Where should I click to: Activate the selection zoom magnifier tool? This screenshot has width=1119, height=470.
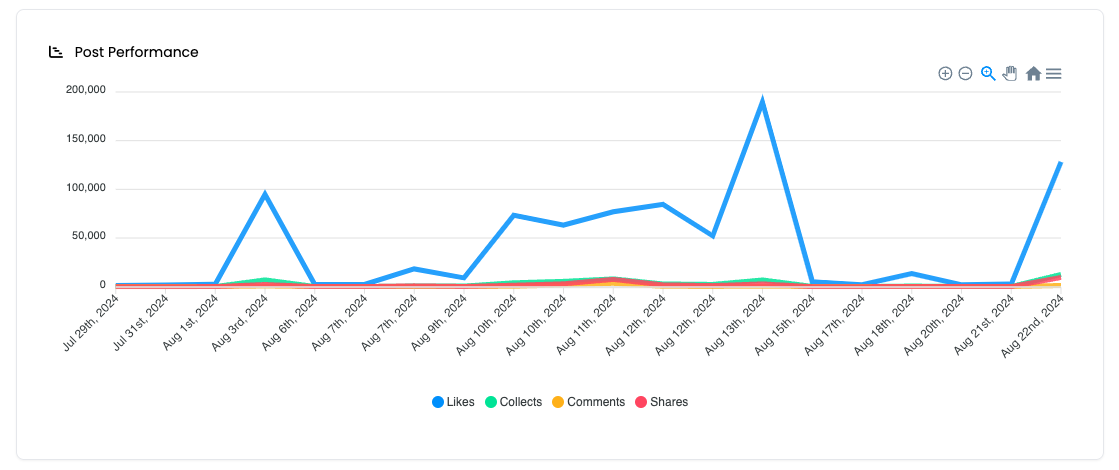(x=988, y=73)
